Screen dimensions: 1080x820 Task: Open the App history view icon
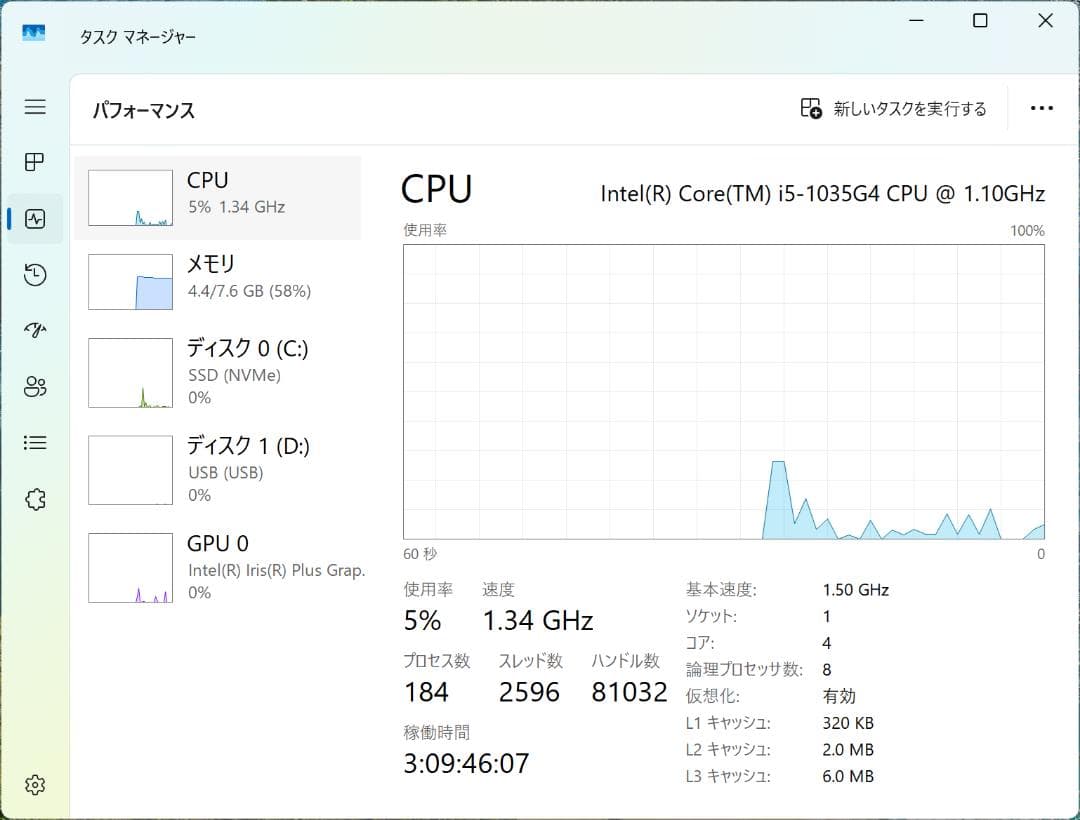point(35,274)
